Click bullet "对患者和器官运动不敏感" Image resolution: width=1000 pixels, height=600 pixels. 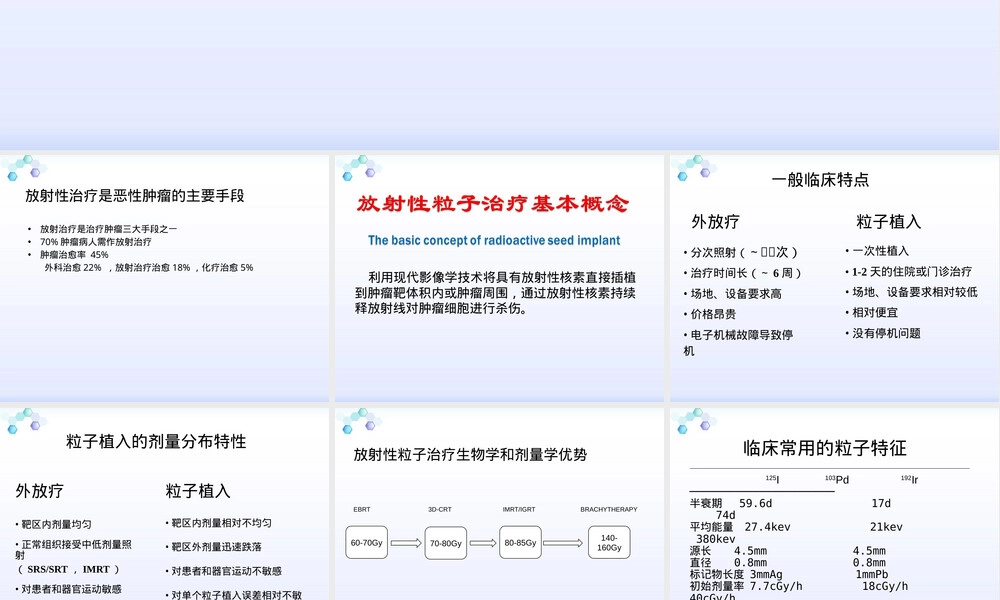224,571
